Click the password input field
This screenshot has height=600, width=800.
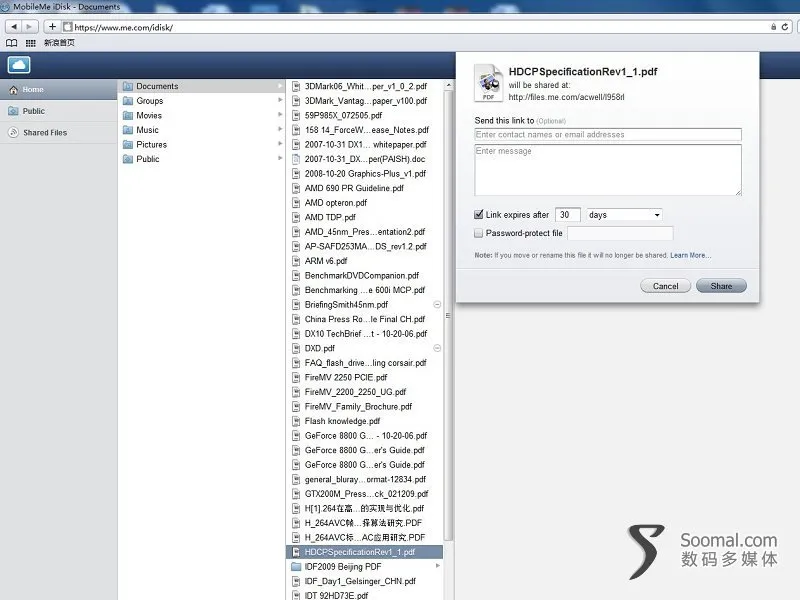620,233
